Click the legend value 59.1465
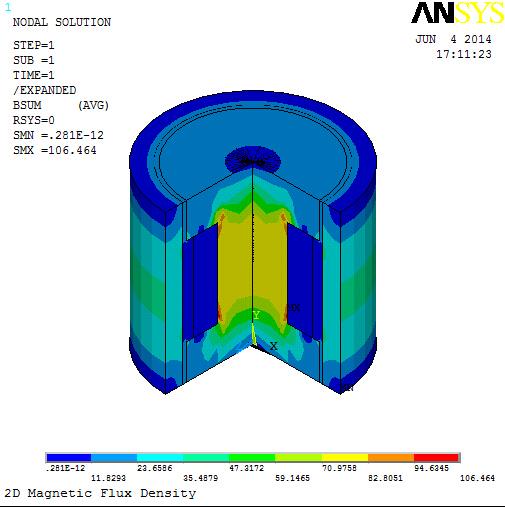Image resolution: width=505 pixels, height=507 pixels. point(292,478)
